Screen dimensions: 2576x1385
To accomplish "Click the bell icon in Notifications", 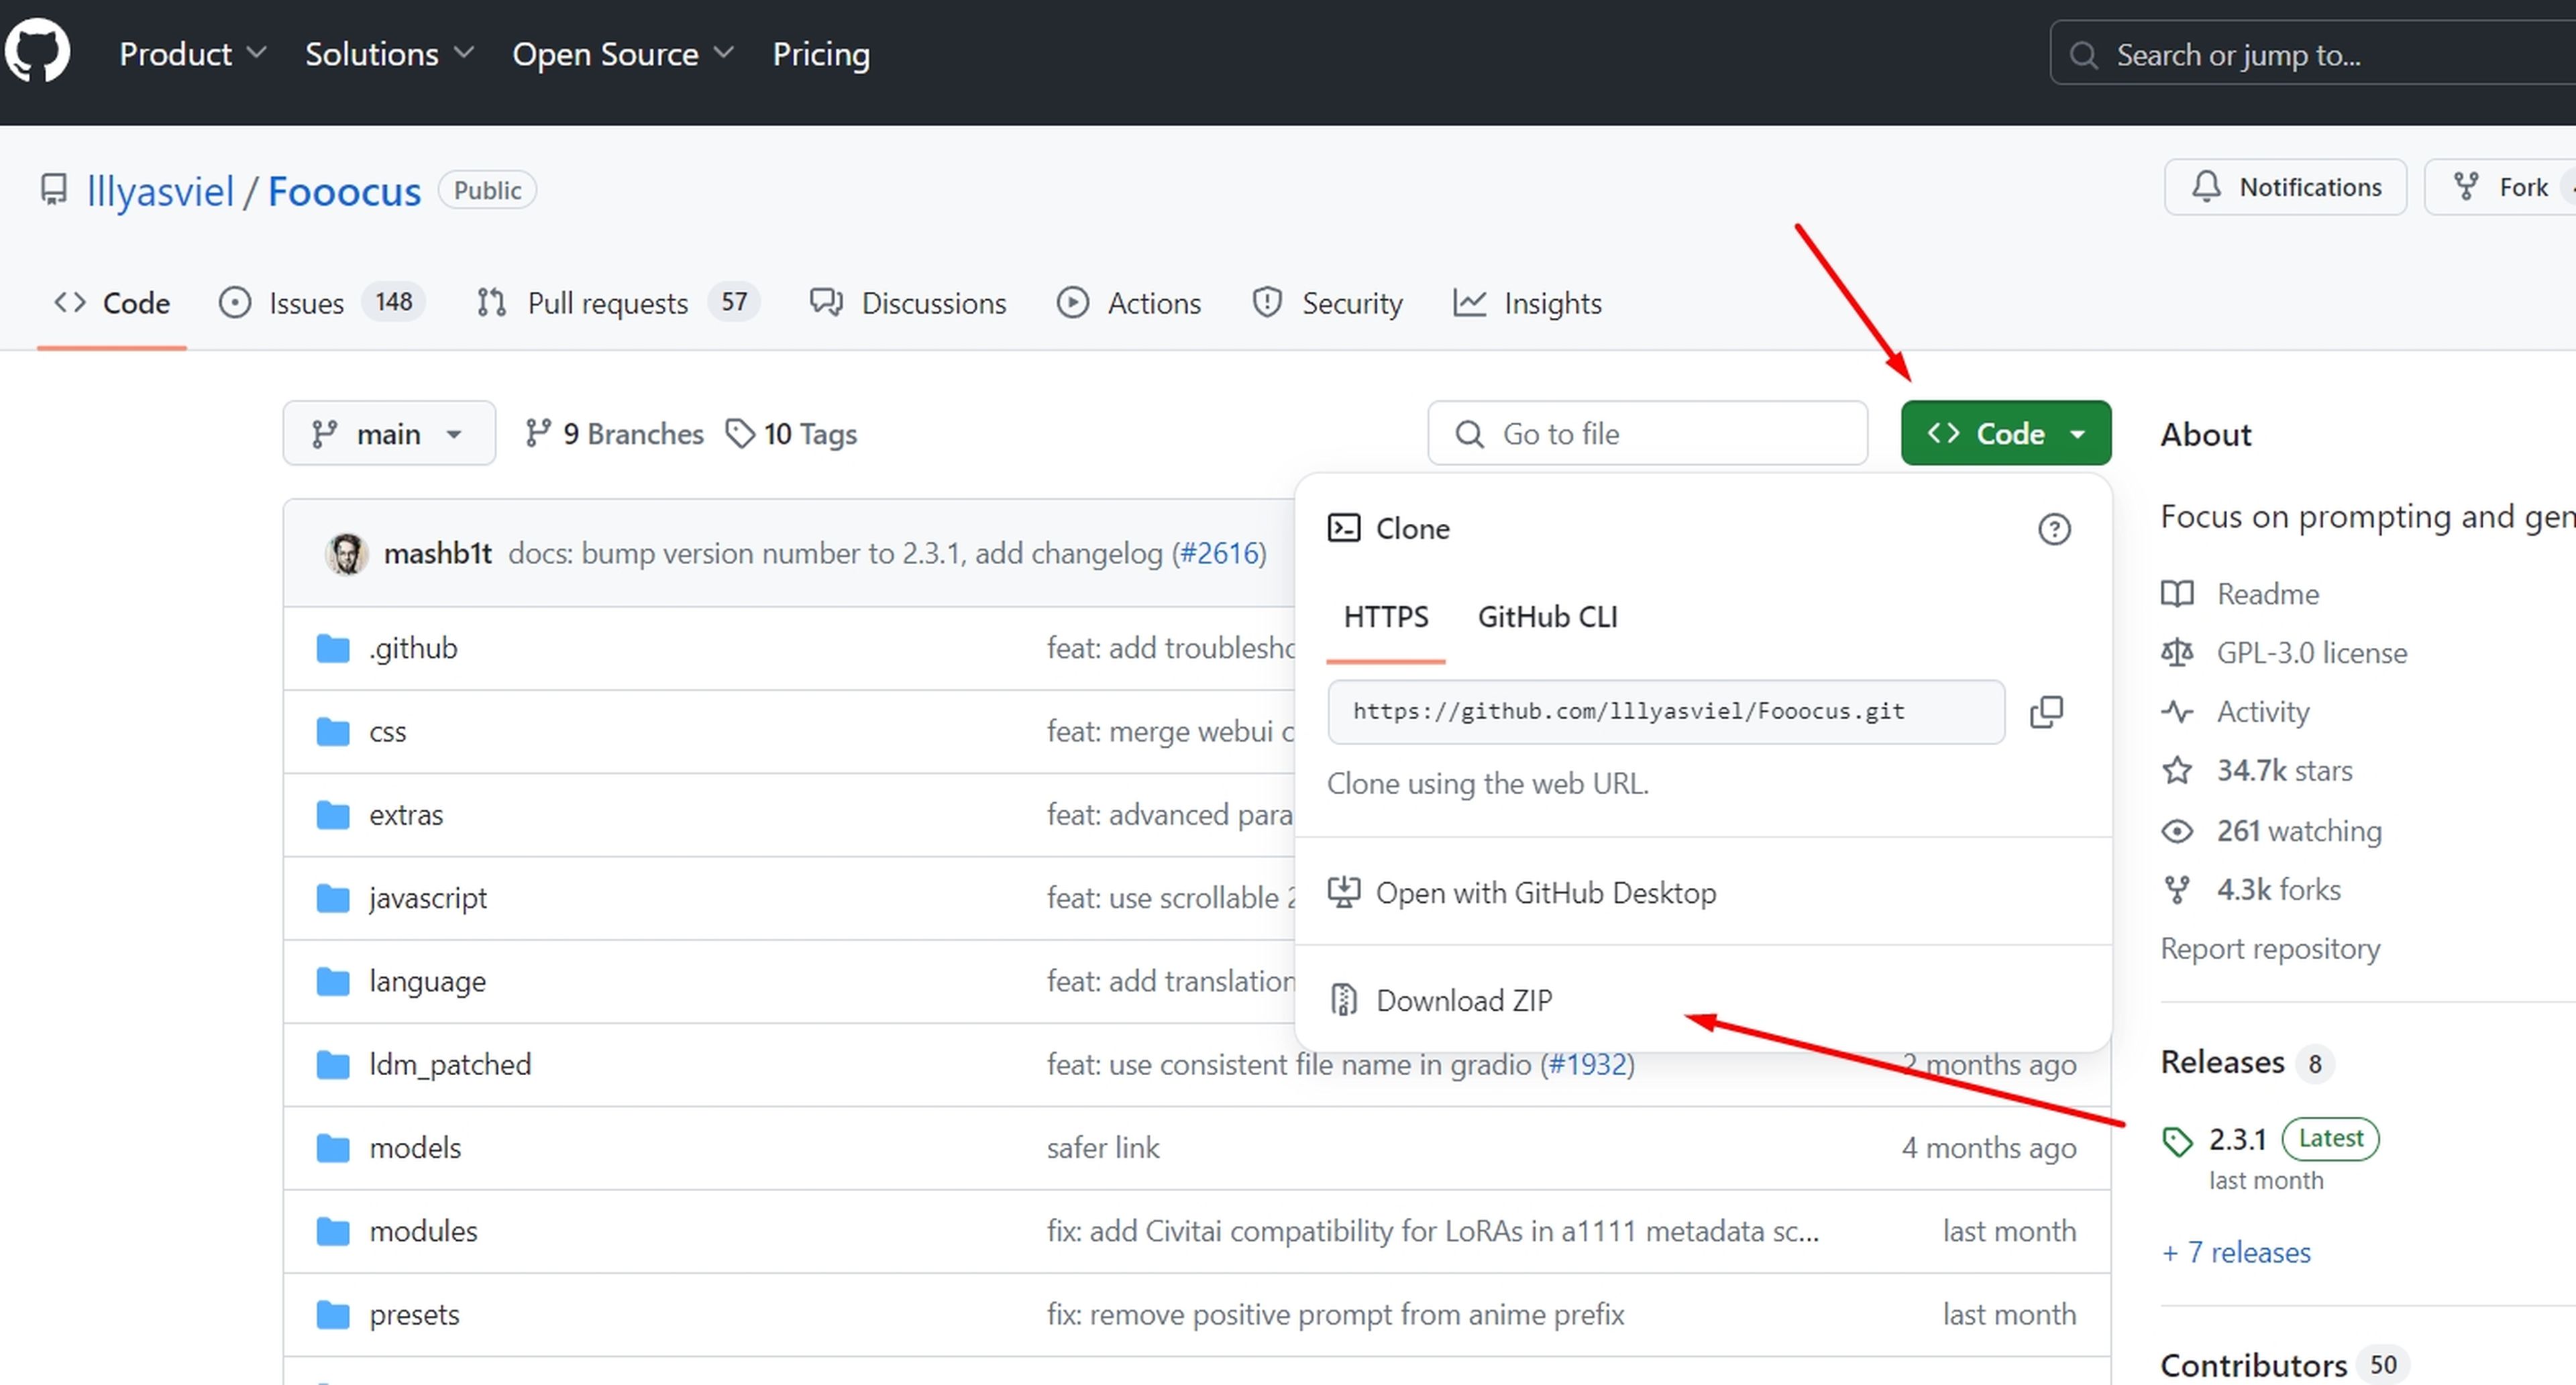I will (x=2206, y=187).
